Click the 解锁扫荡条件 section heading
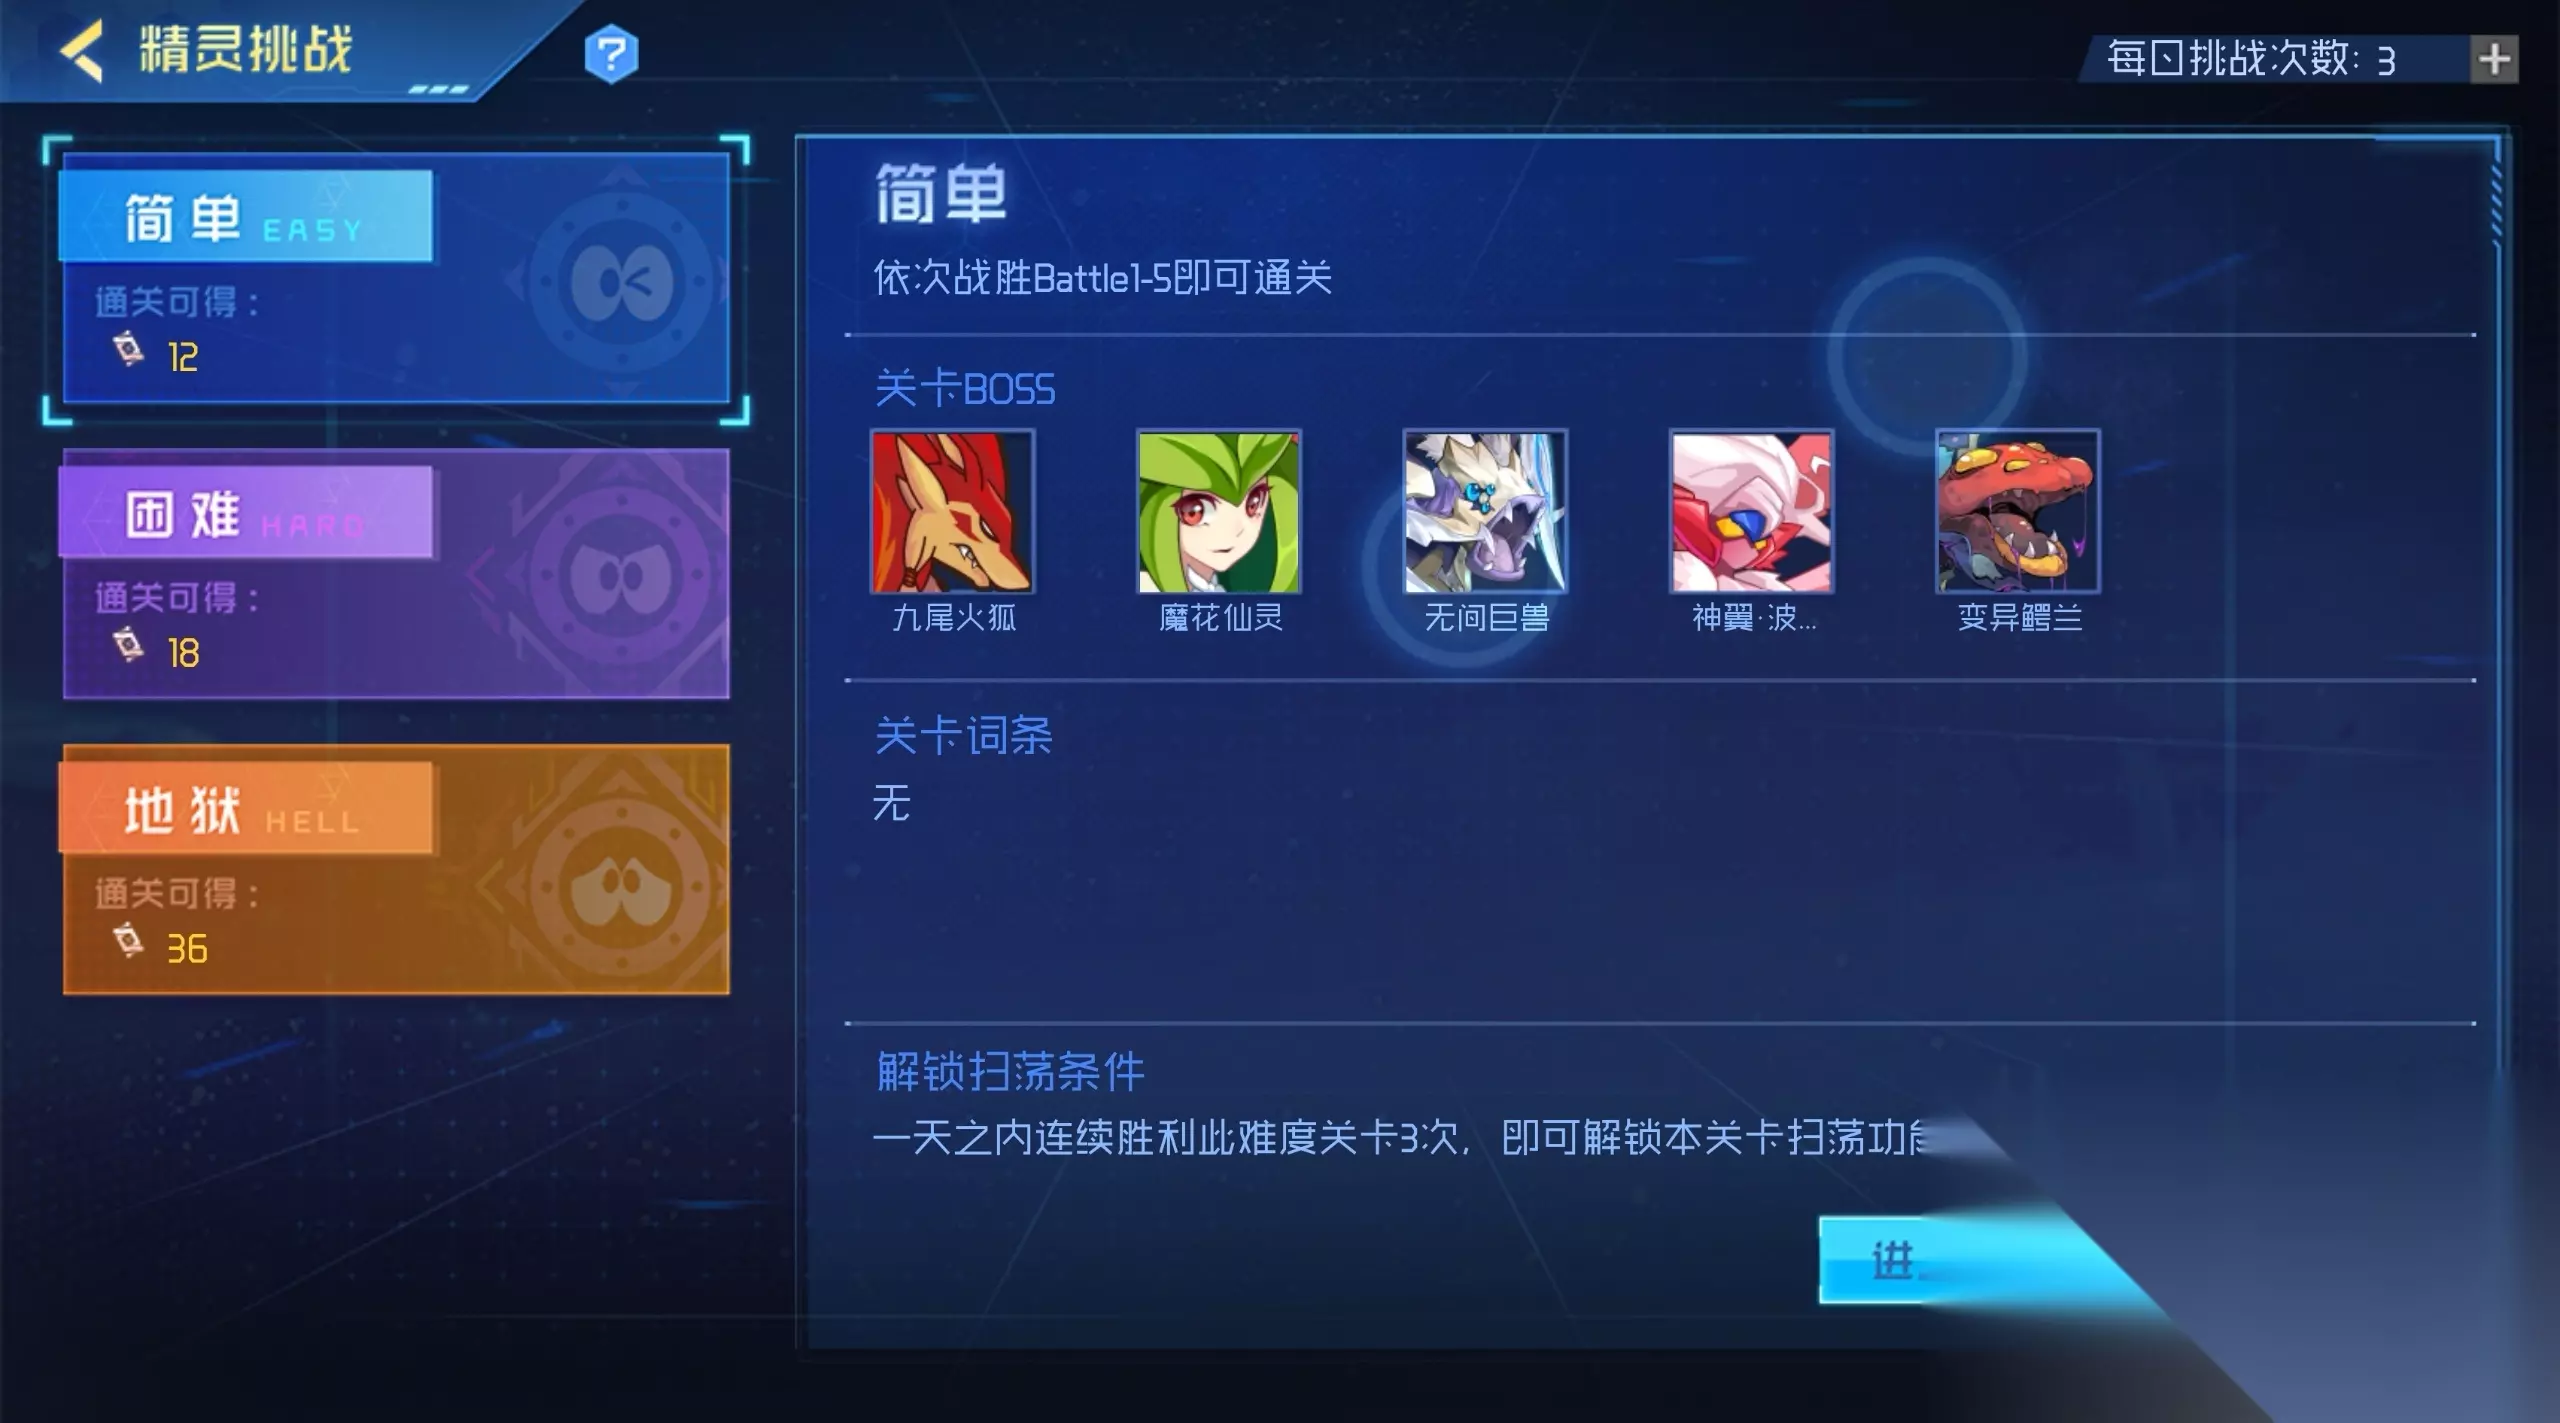 coord(1010,1072)
